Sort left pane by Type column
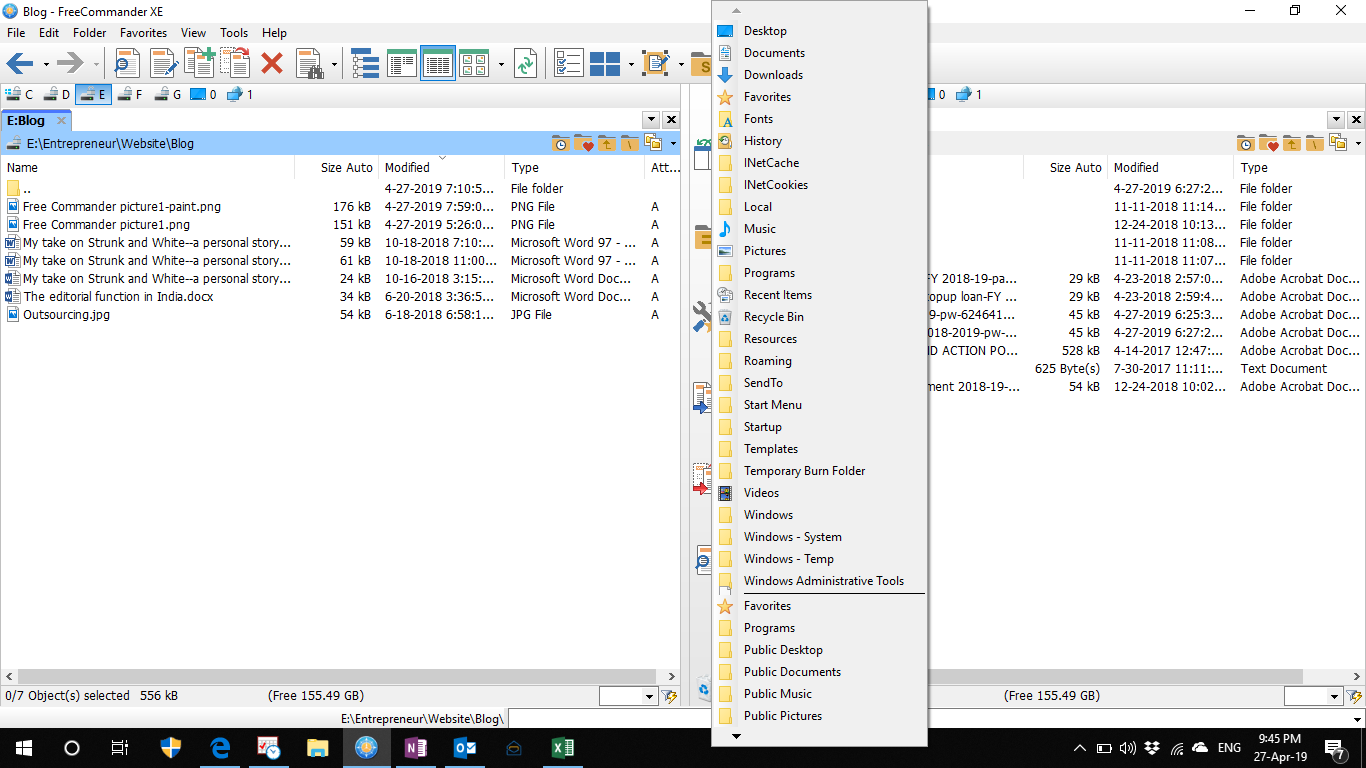This screenshot has width=1366, height=768. tap(575, 168)
